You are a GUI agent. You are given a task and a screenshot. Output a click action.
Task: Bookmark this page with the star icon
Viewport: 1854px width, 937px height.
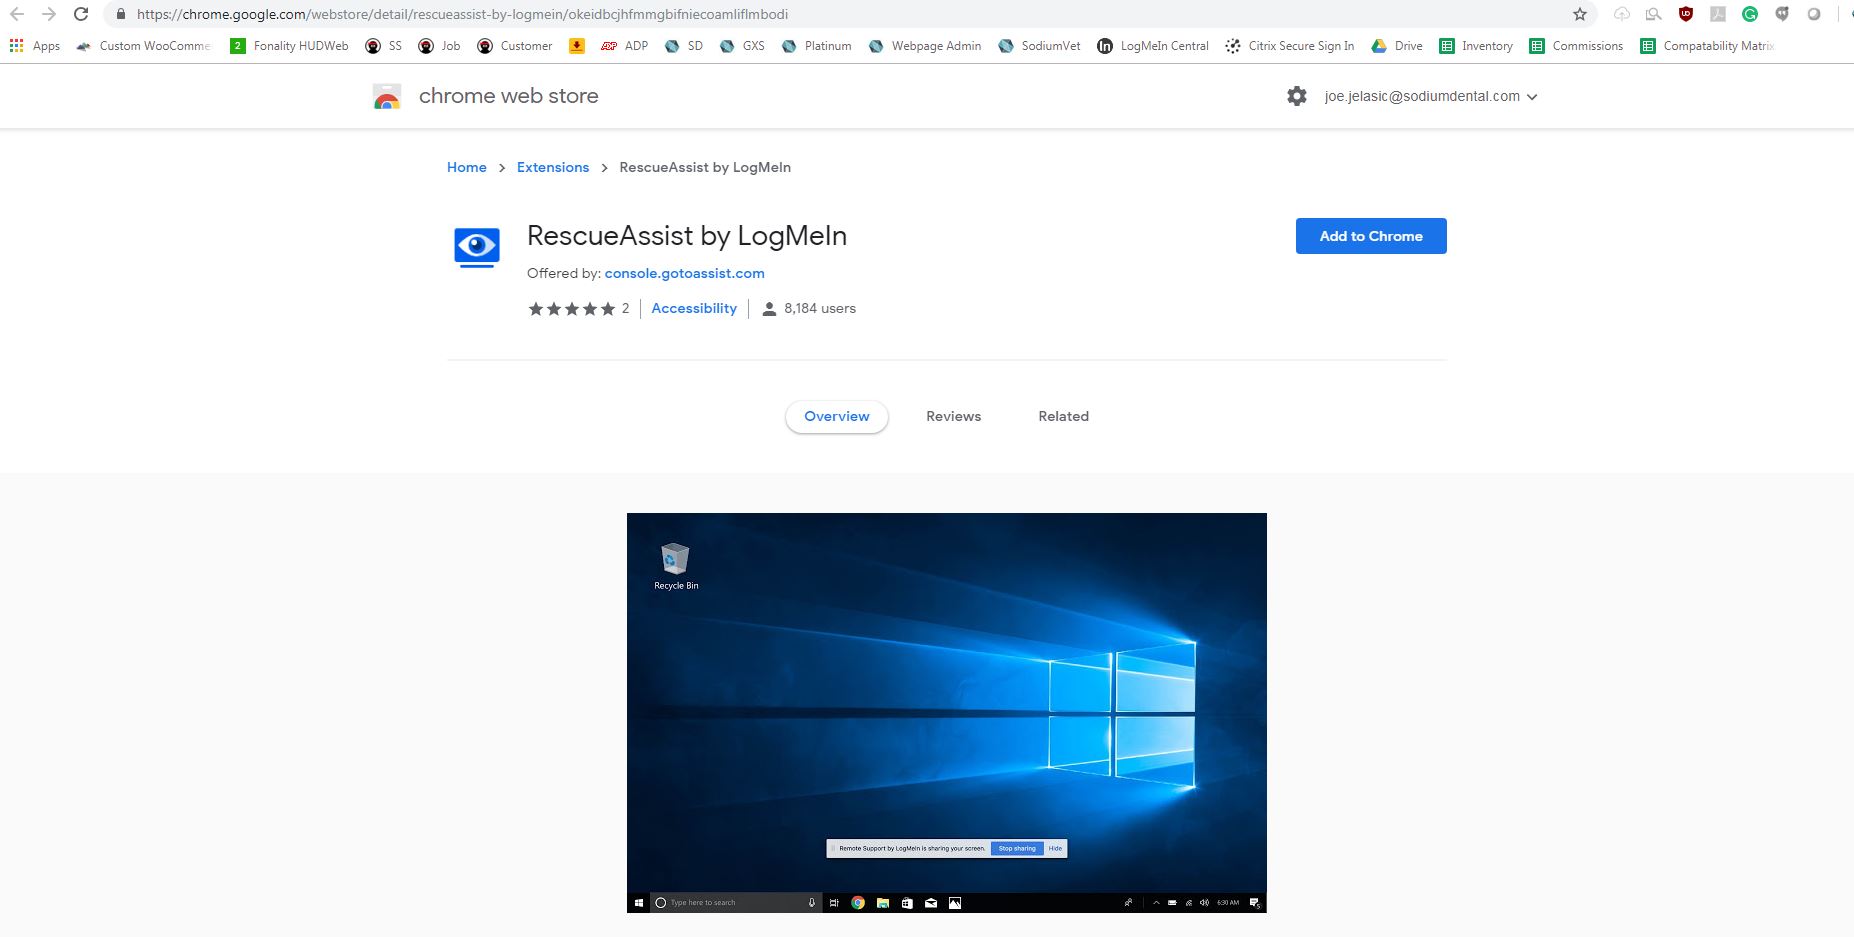(1580, 14)
